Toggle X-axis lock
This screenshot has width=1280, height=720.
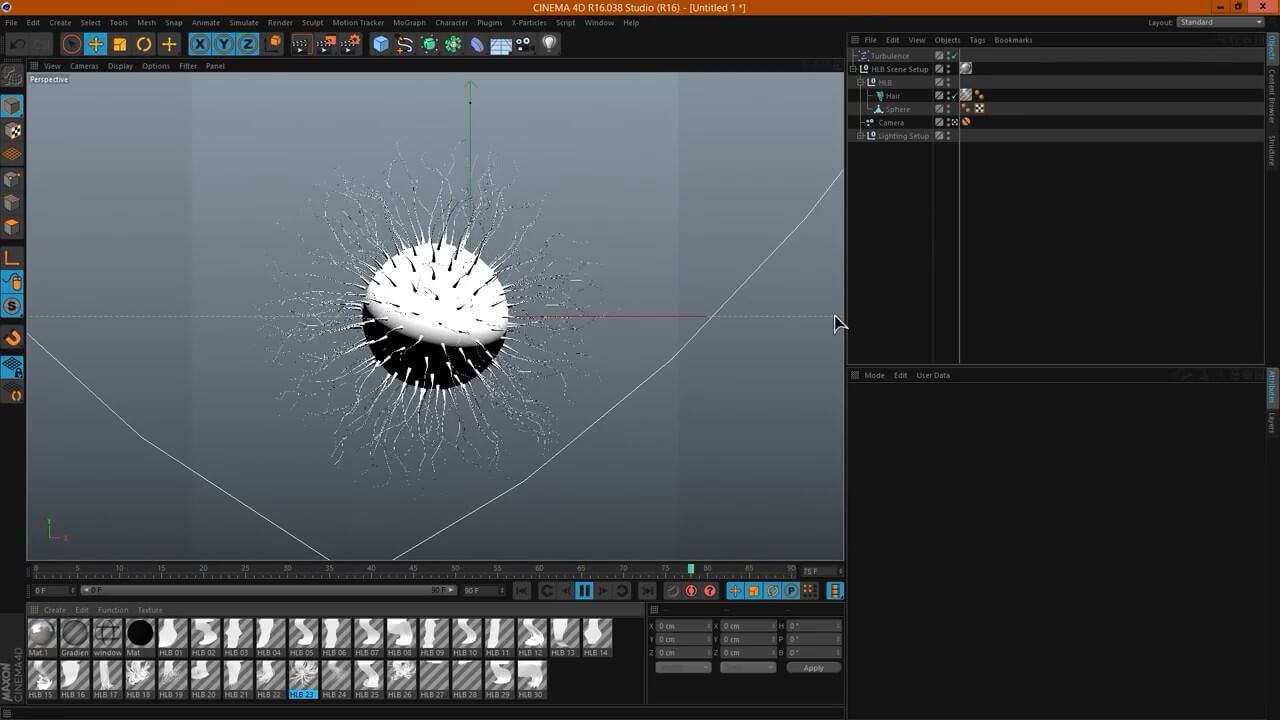tap(200, 44)
